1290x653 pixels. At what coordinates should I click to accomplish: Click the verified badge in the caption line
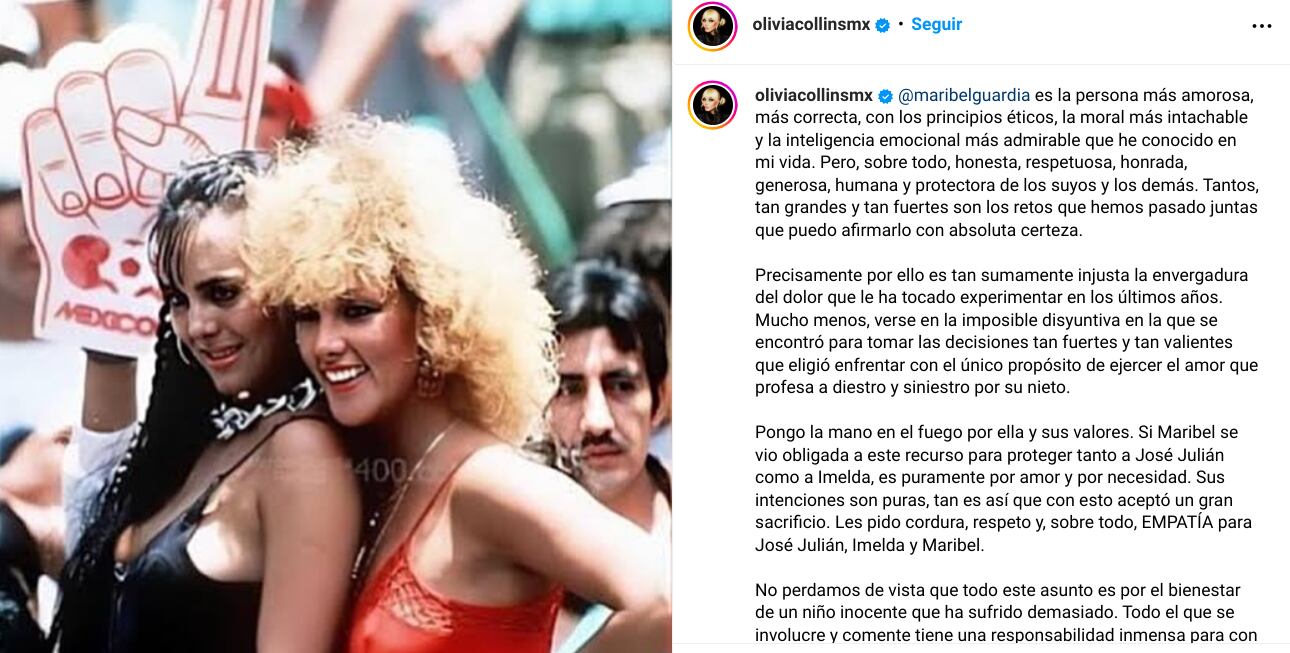click(x=885, y=97)
